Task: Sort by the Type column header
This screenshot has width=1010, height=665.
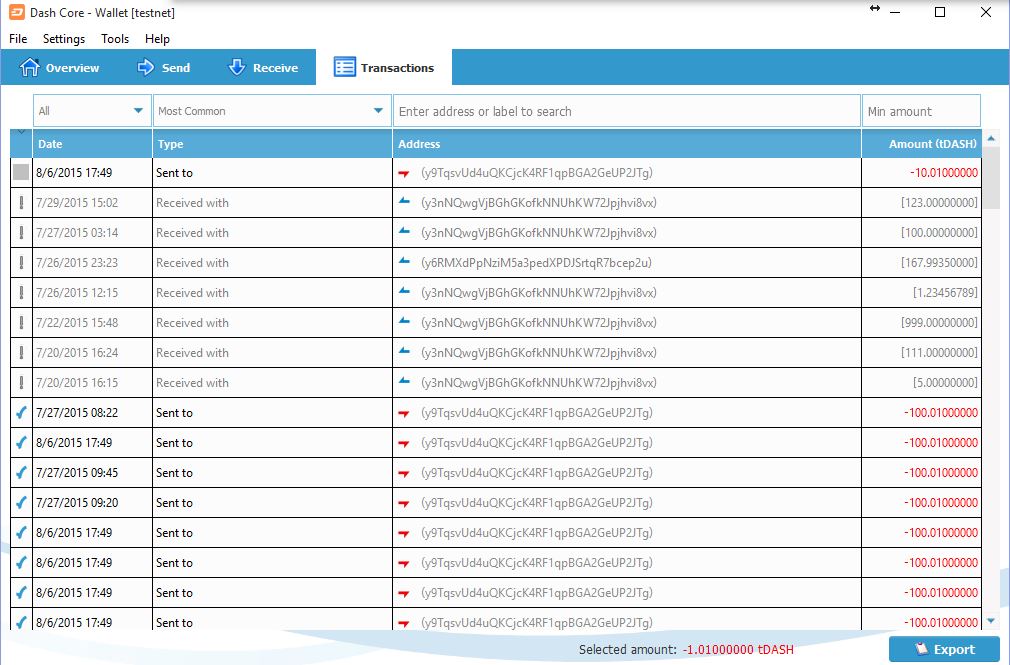Action: [x=272, y=144]
